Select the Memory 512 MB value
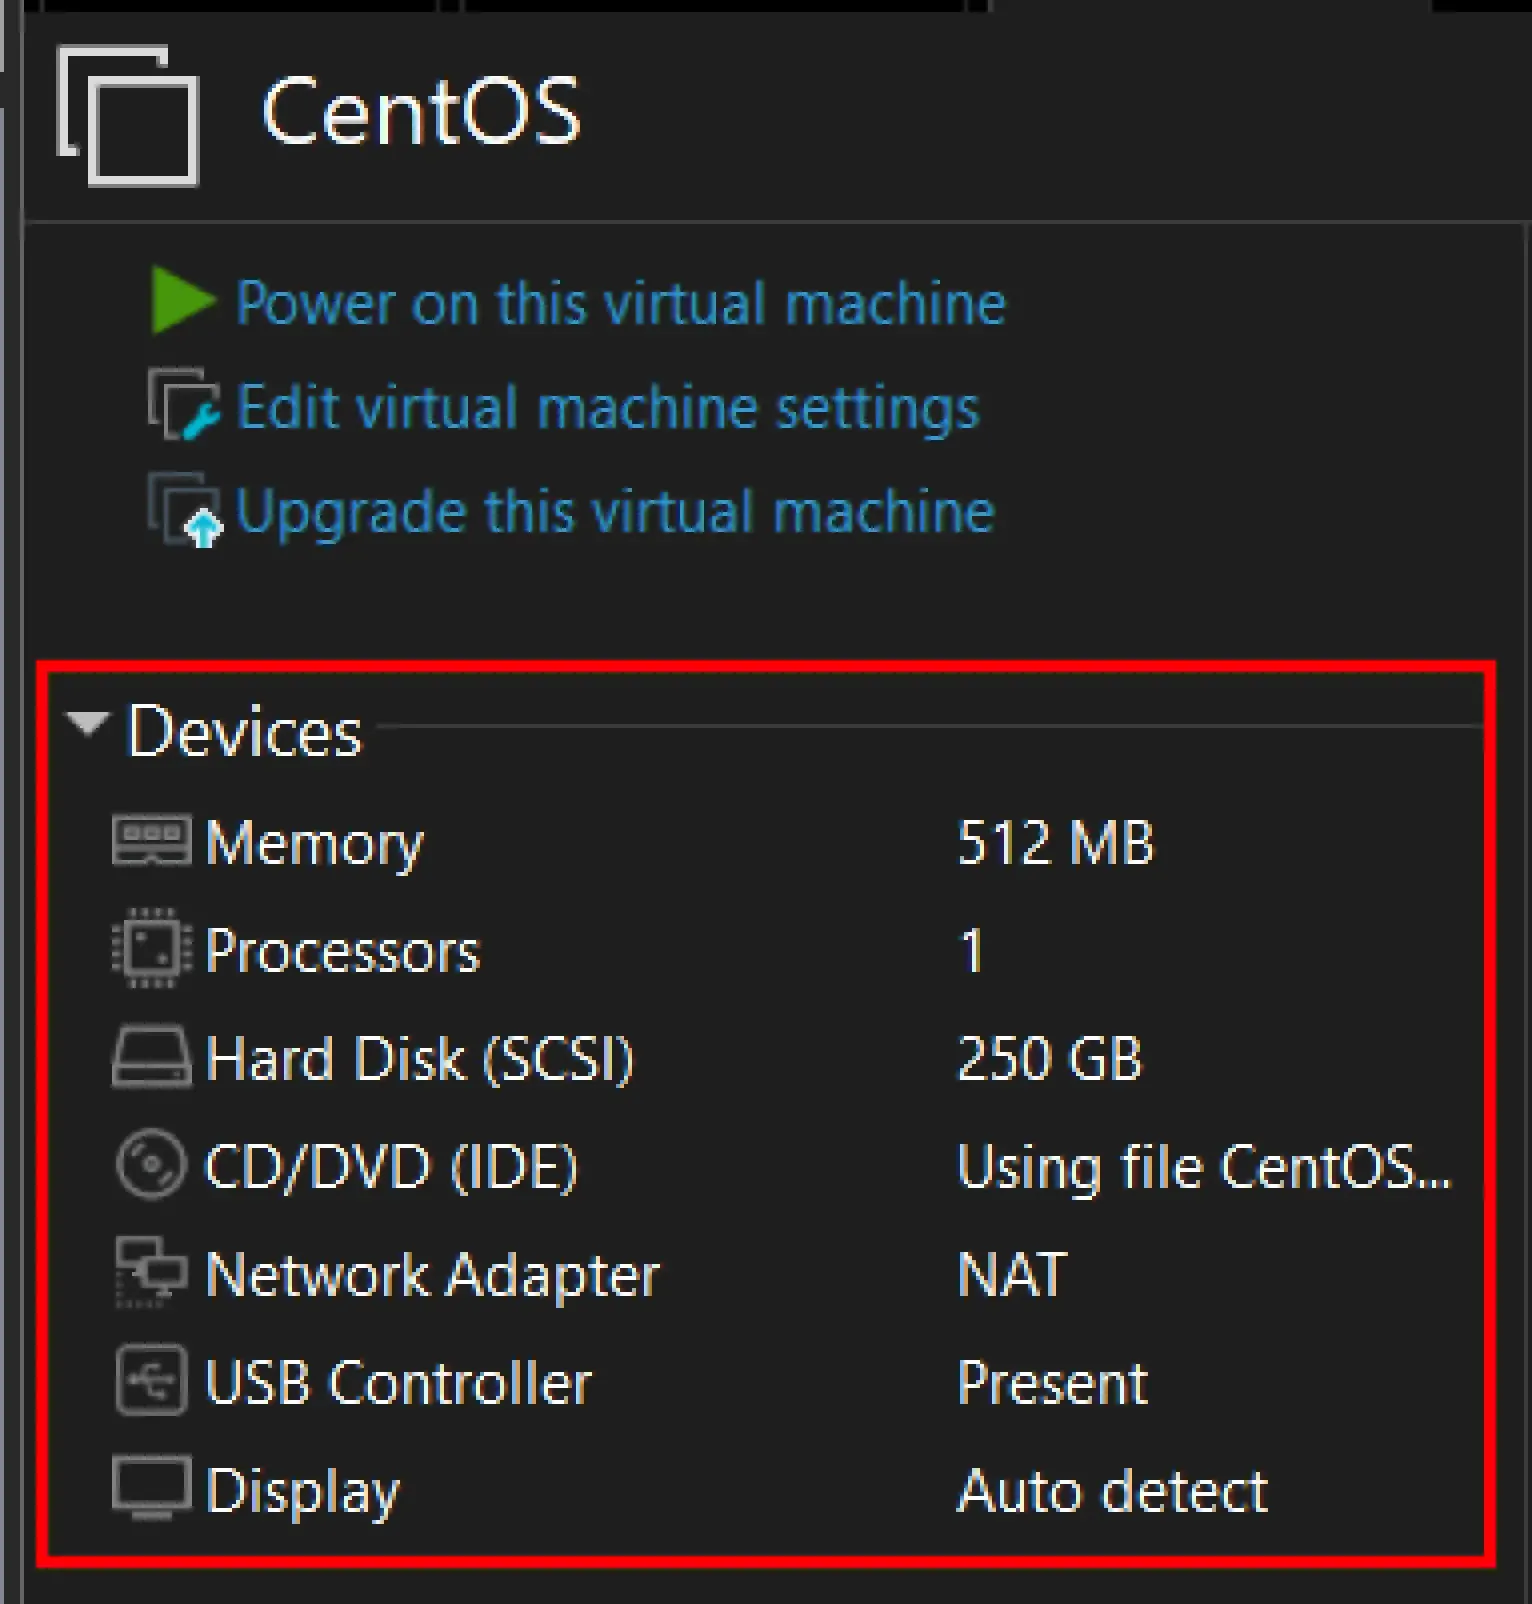1532x1604 pixels. (1055, 842)
